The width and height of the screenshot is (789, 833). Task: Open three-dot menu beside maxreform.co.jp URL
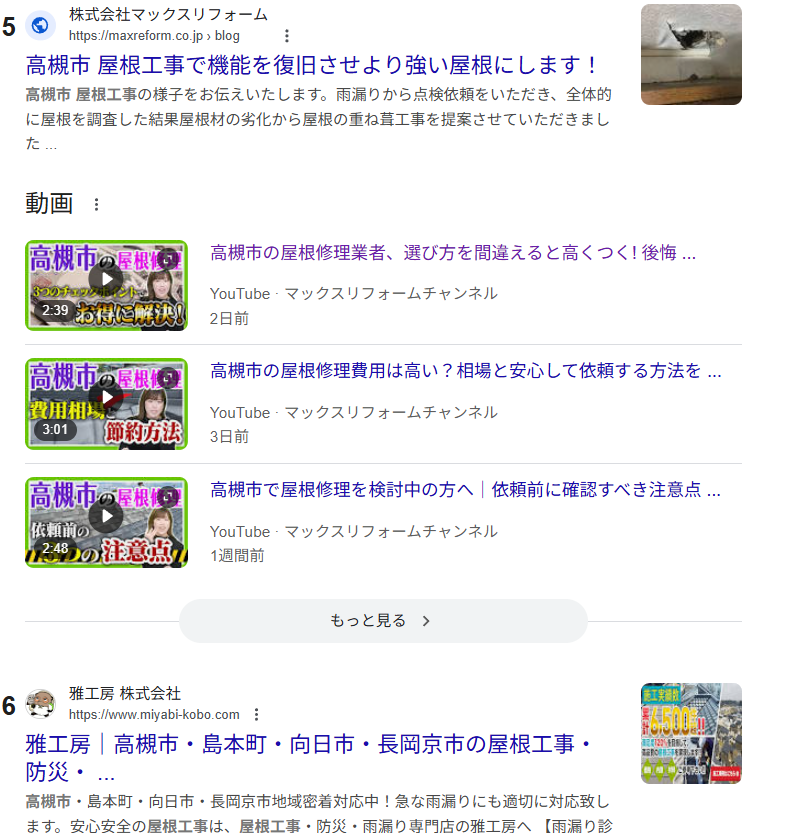pos(287,36)
